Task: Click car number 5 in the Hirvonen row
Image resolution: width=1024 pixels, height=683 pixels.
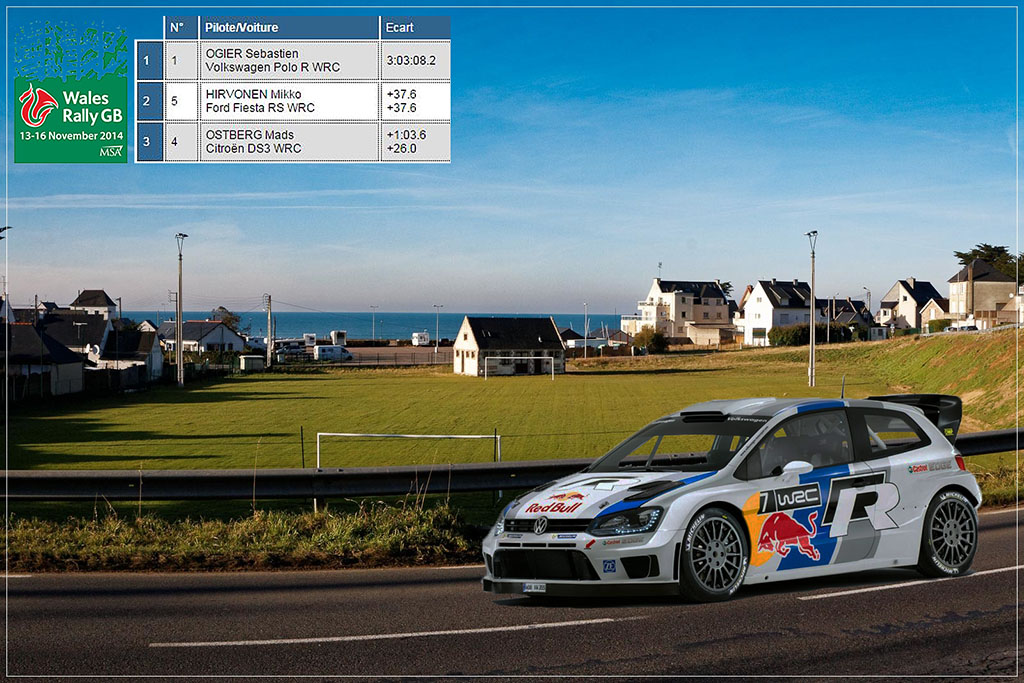Action: coord(174,101)
